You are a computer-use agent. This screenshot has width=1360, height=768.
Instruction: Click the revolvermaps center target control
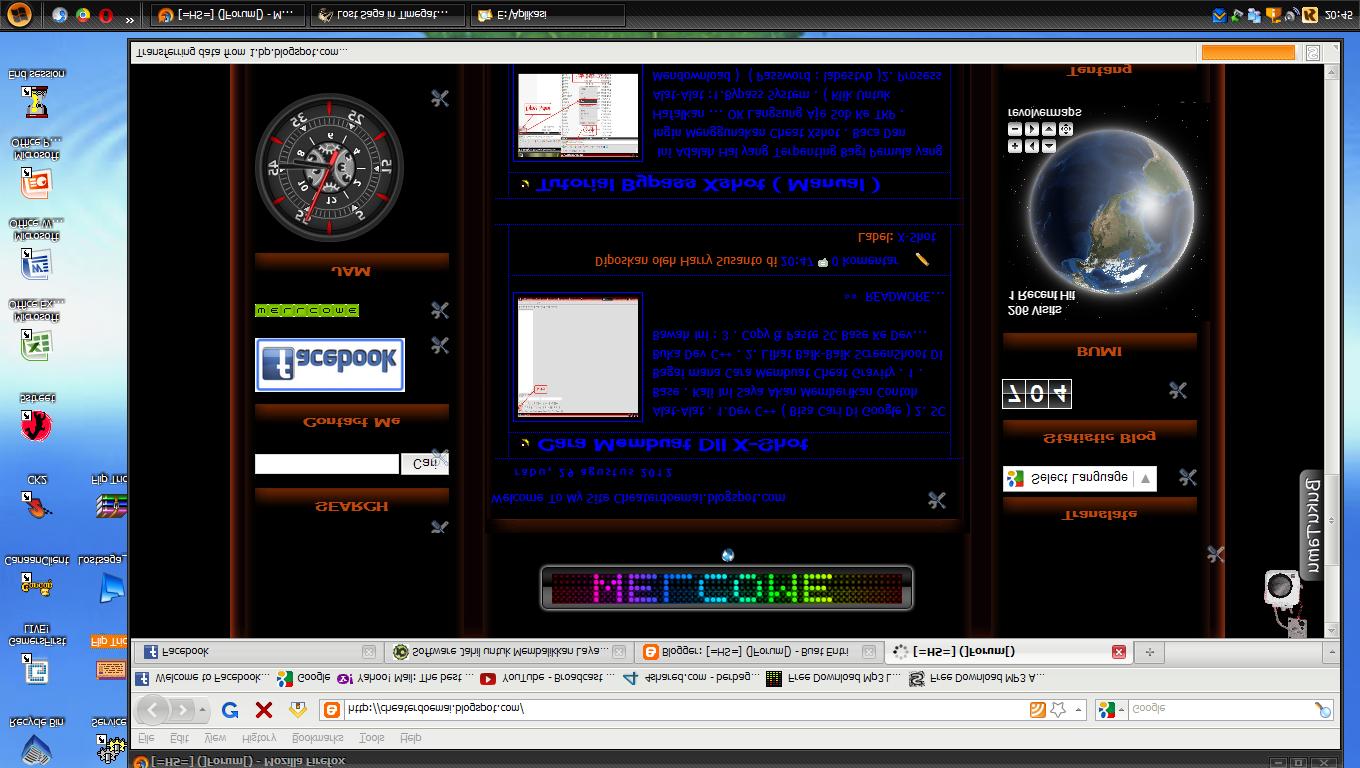pos(1066,129)
